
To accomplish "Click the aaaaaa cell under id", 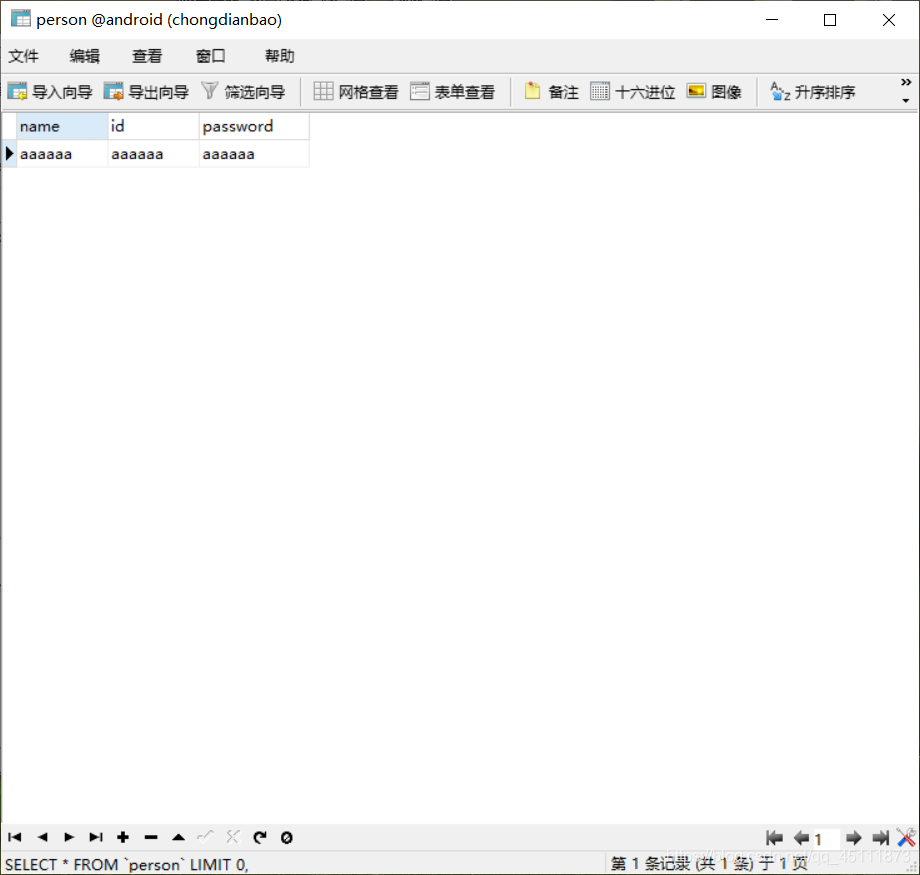I will 153,154.
